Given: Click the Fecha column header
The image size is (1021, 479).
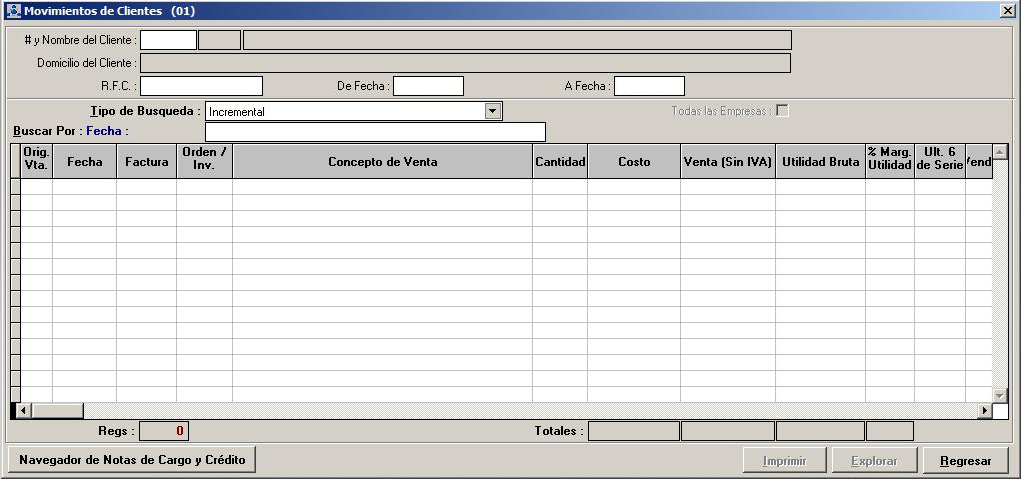Looking at the screenshot, I should [x=84, y=162].
